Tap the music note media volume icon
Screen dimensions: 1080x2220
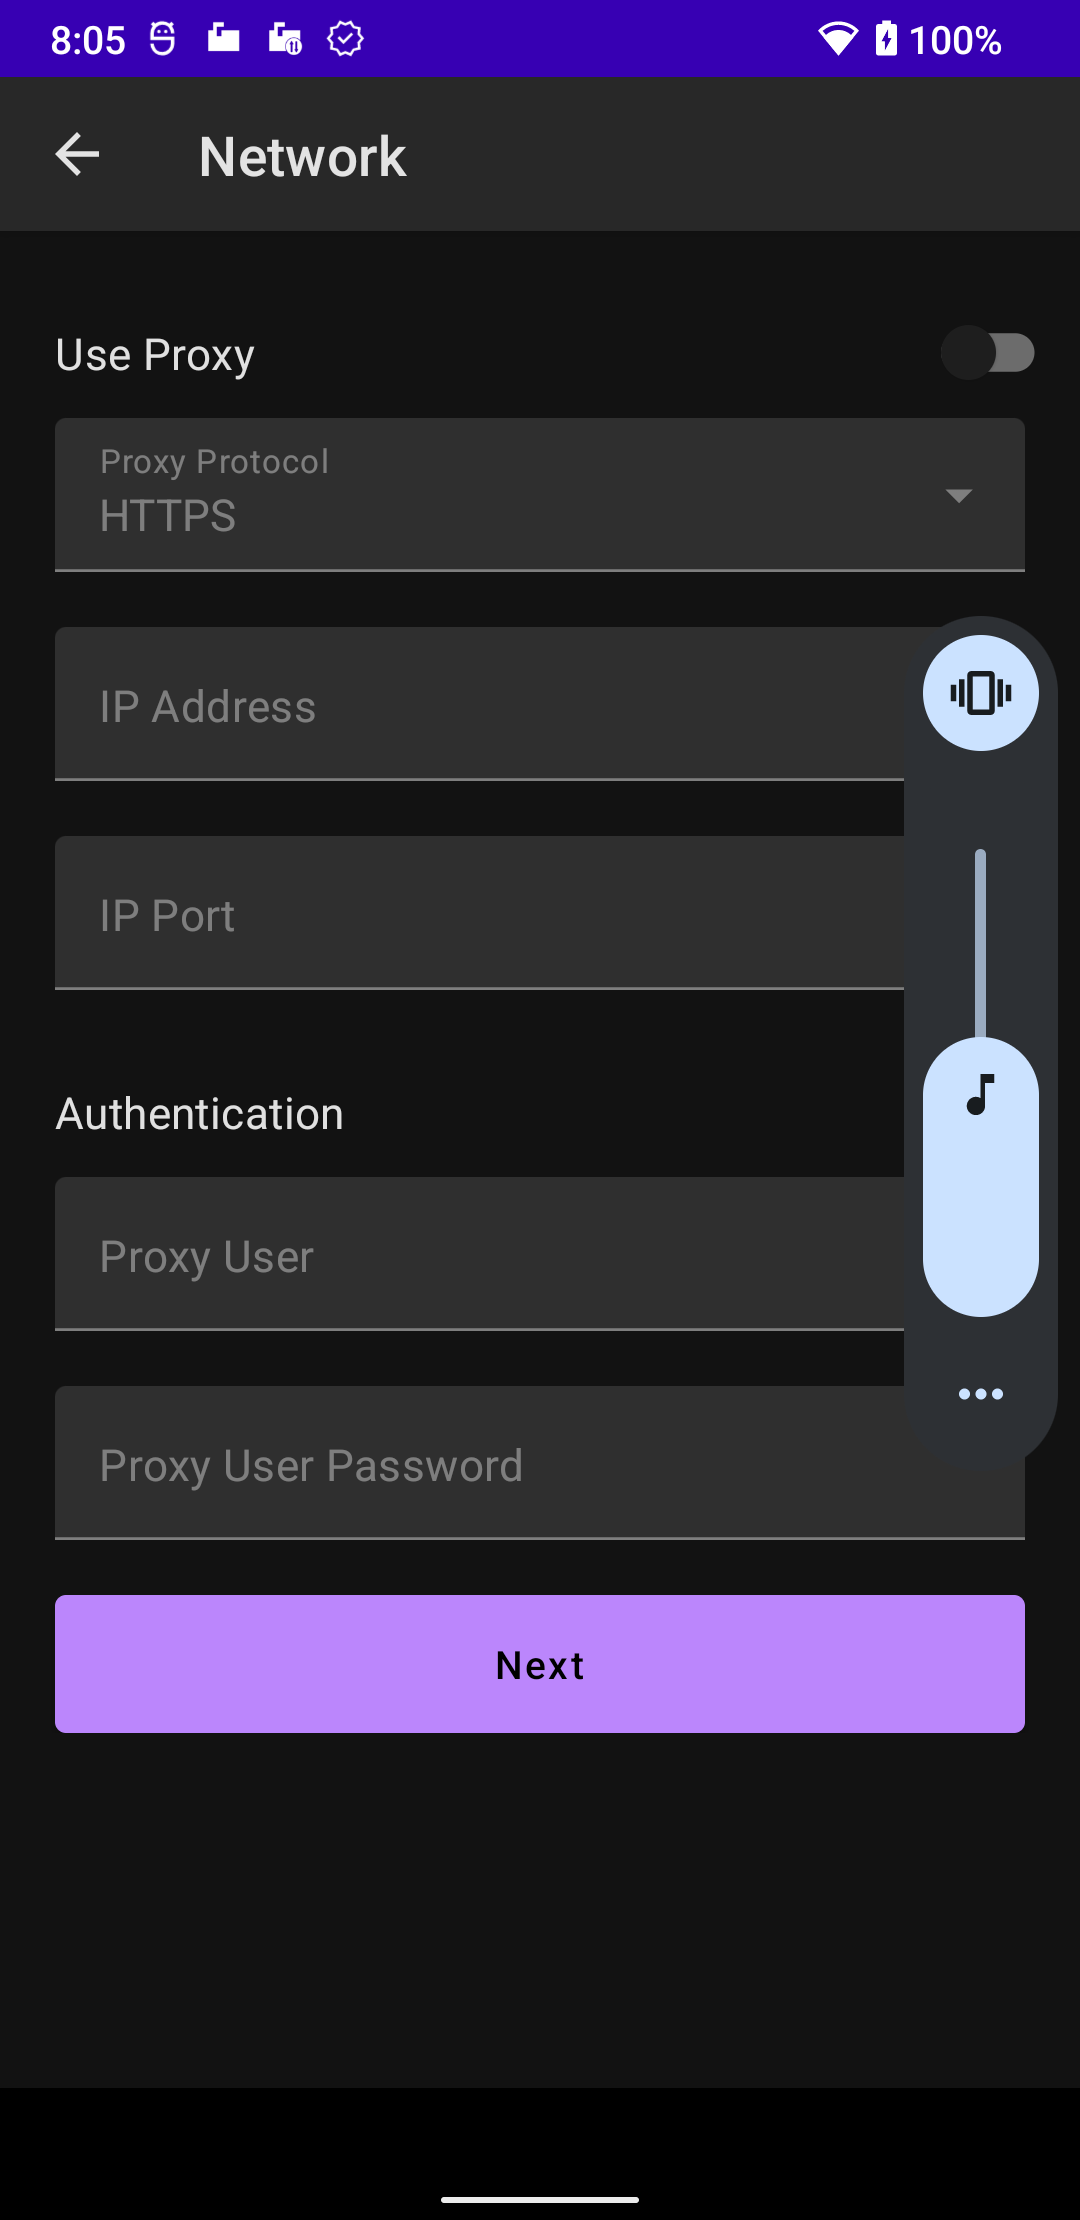pyautogui.click(x=981, y=1094)
